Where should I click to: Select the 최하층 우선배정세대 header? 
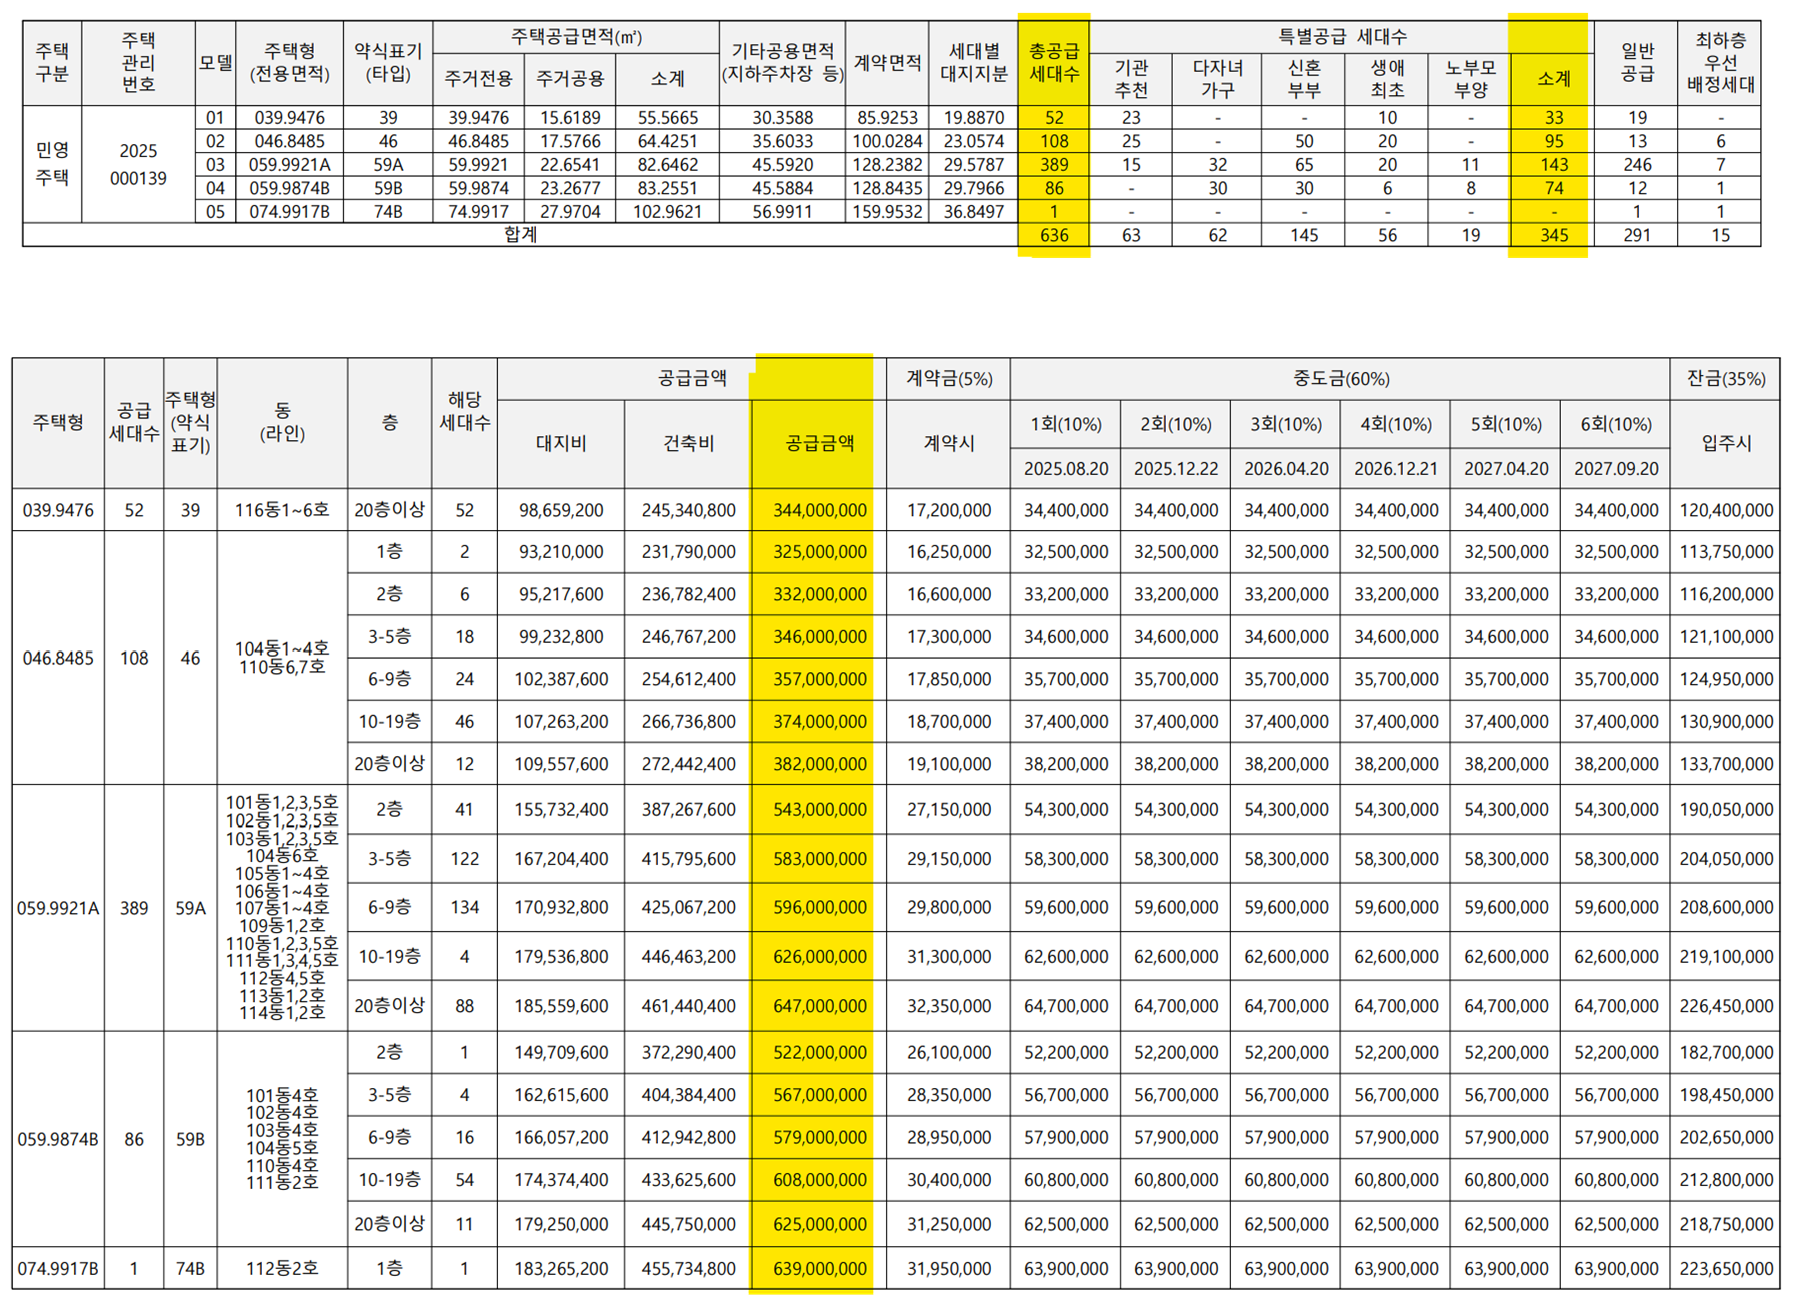(1720, 62)
